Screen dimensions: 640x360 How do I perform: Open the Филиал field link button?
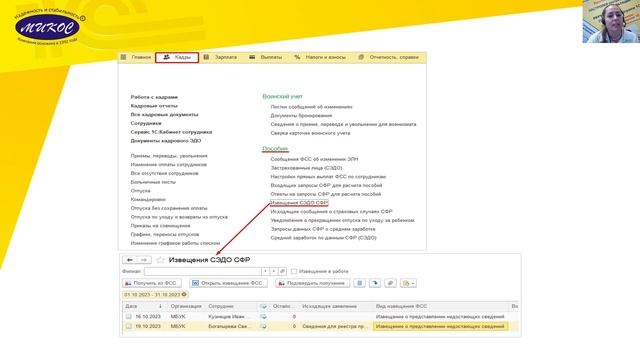click(x=282, y=271)
